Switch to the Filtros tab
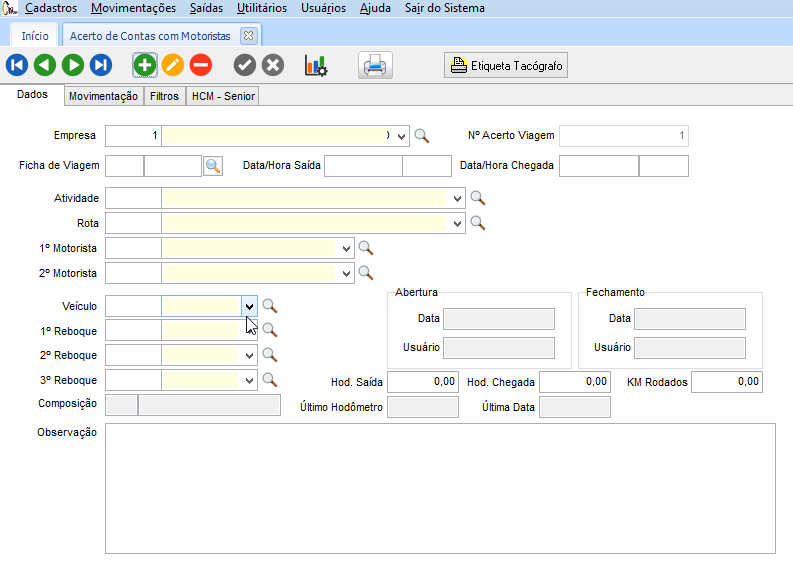 [164, 96]
